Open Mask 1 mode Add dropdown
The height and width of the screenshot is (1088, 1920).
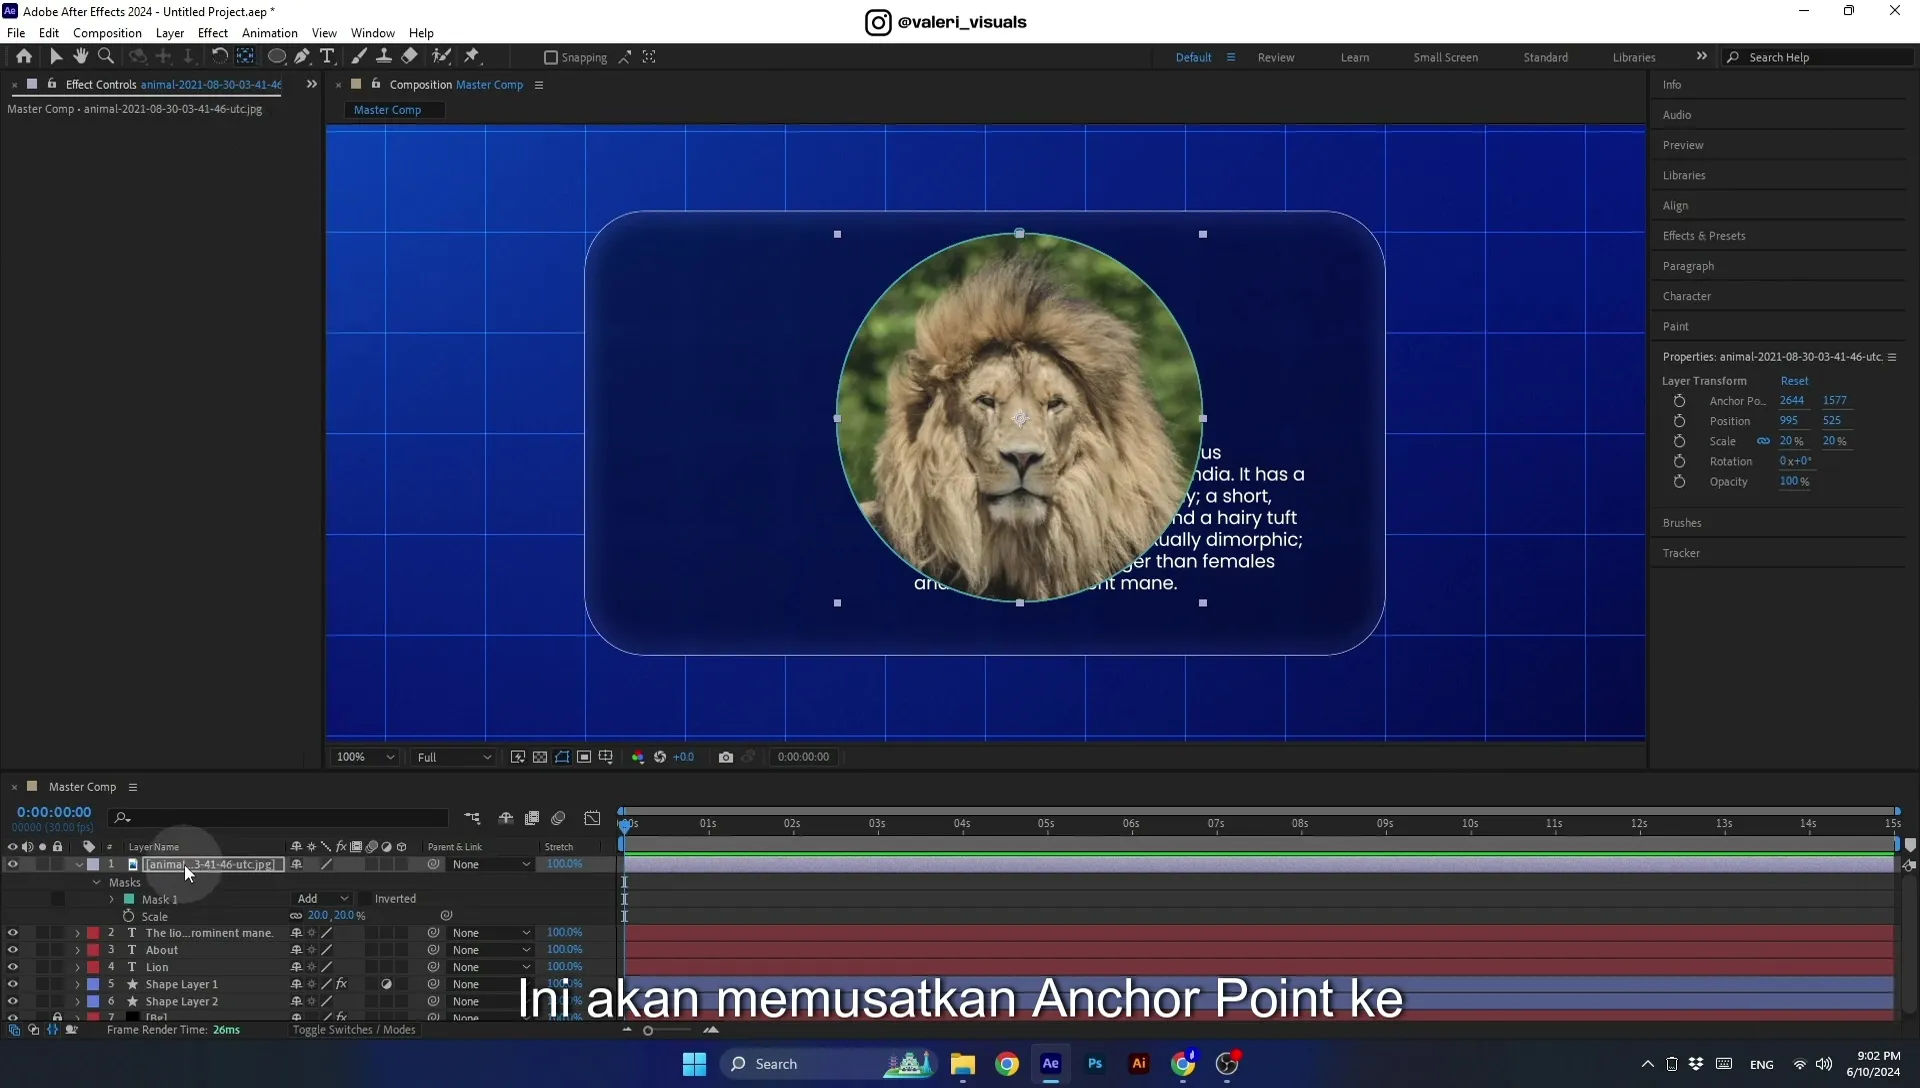coord(322,899)
